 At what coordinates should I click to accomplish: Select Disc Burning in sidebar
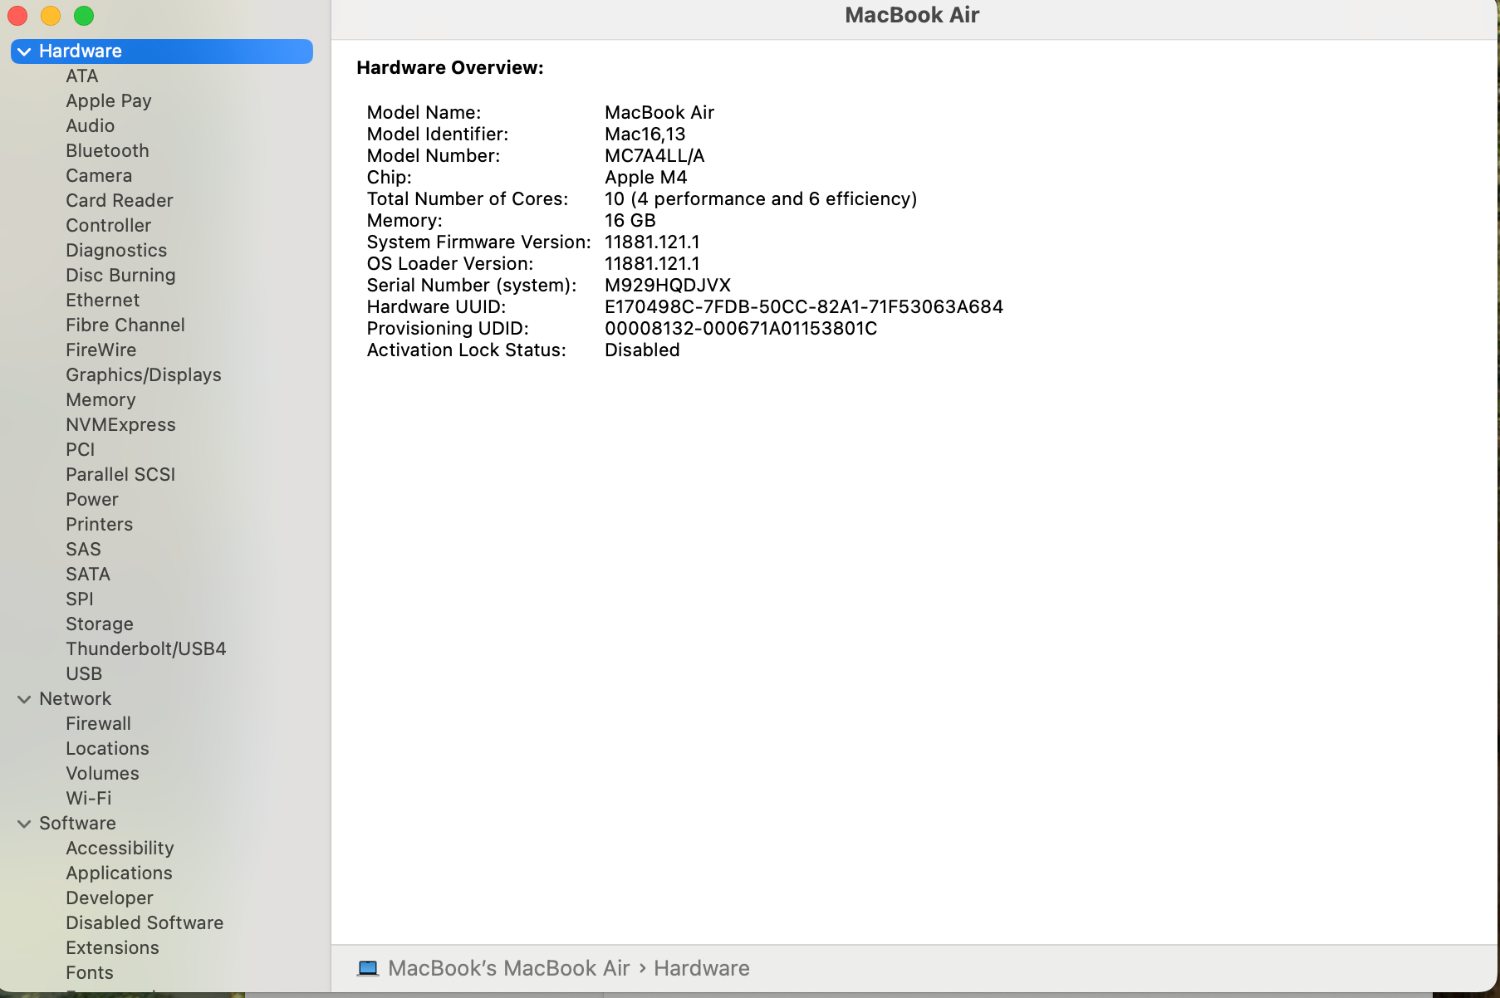point(120,275)
